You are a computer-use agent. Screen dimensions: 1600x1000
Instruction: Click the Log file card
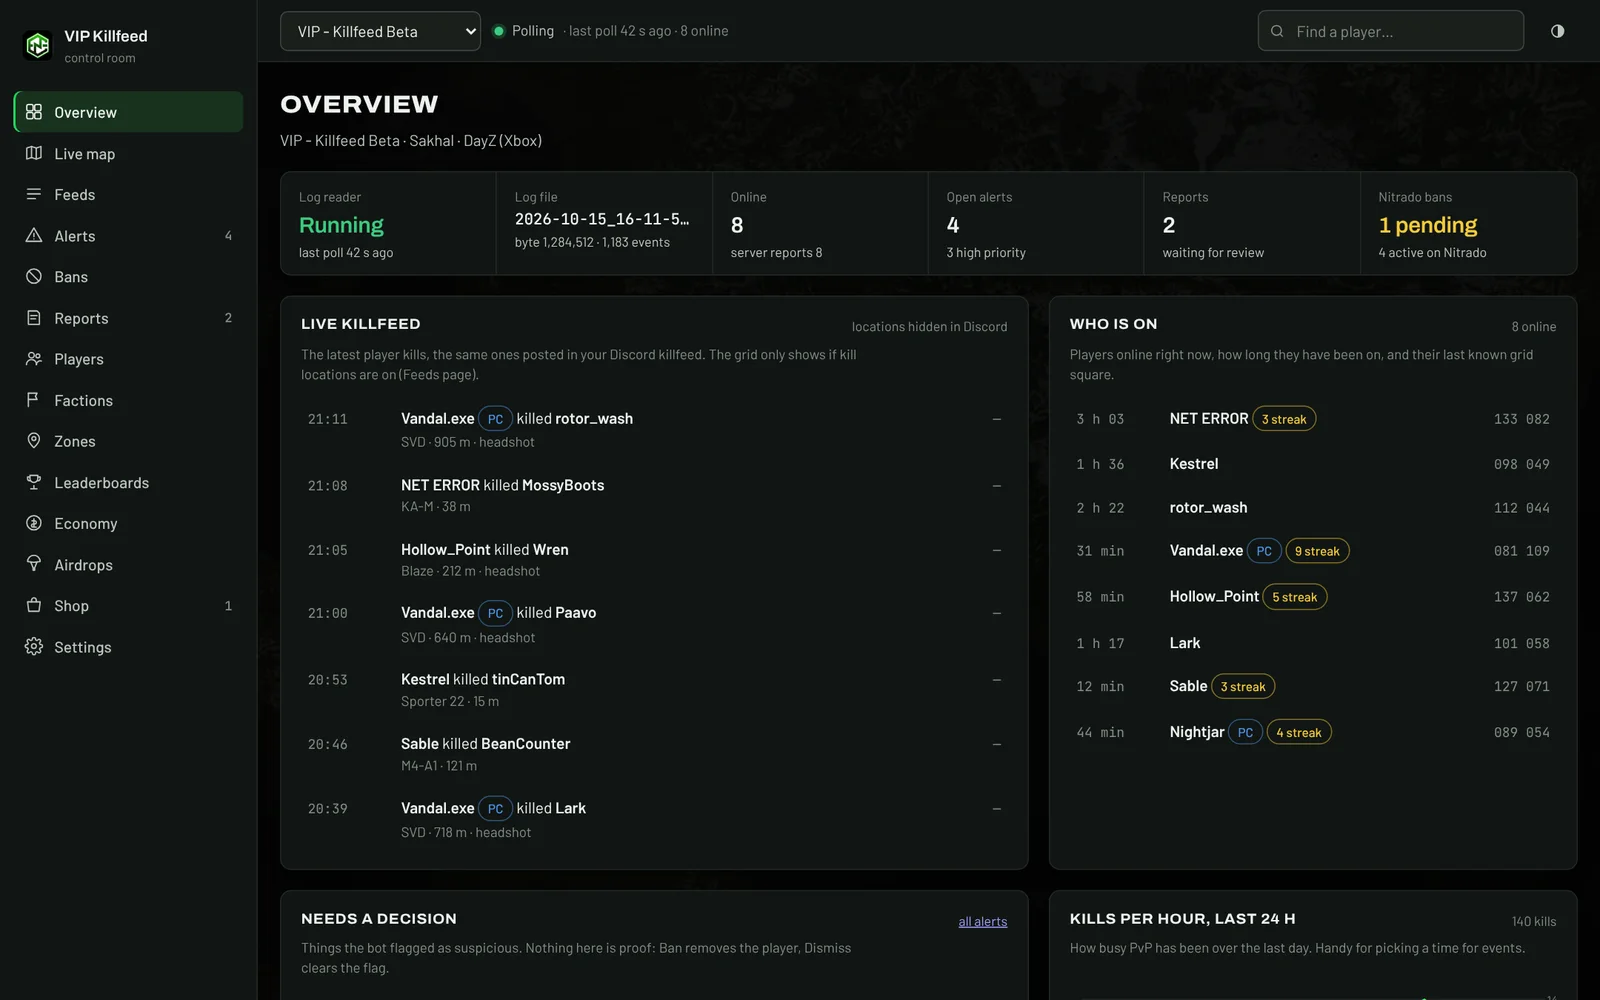click(604, 223)
